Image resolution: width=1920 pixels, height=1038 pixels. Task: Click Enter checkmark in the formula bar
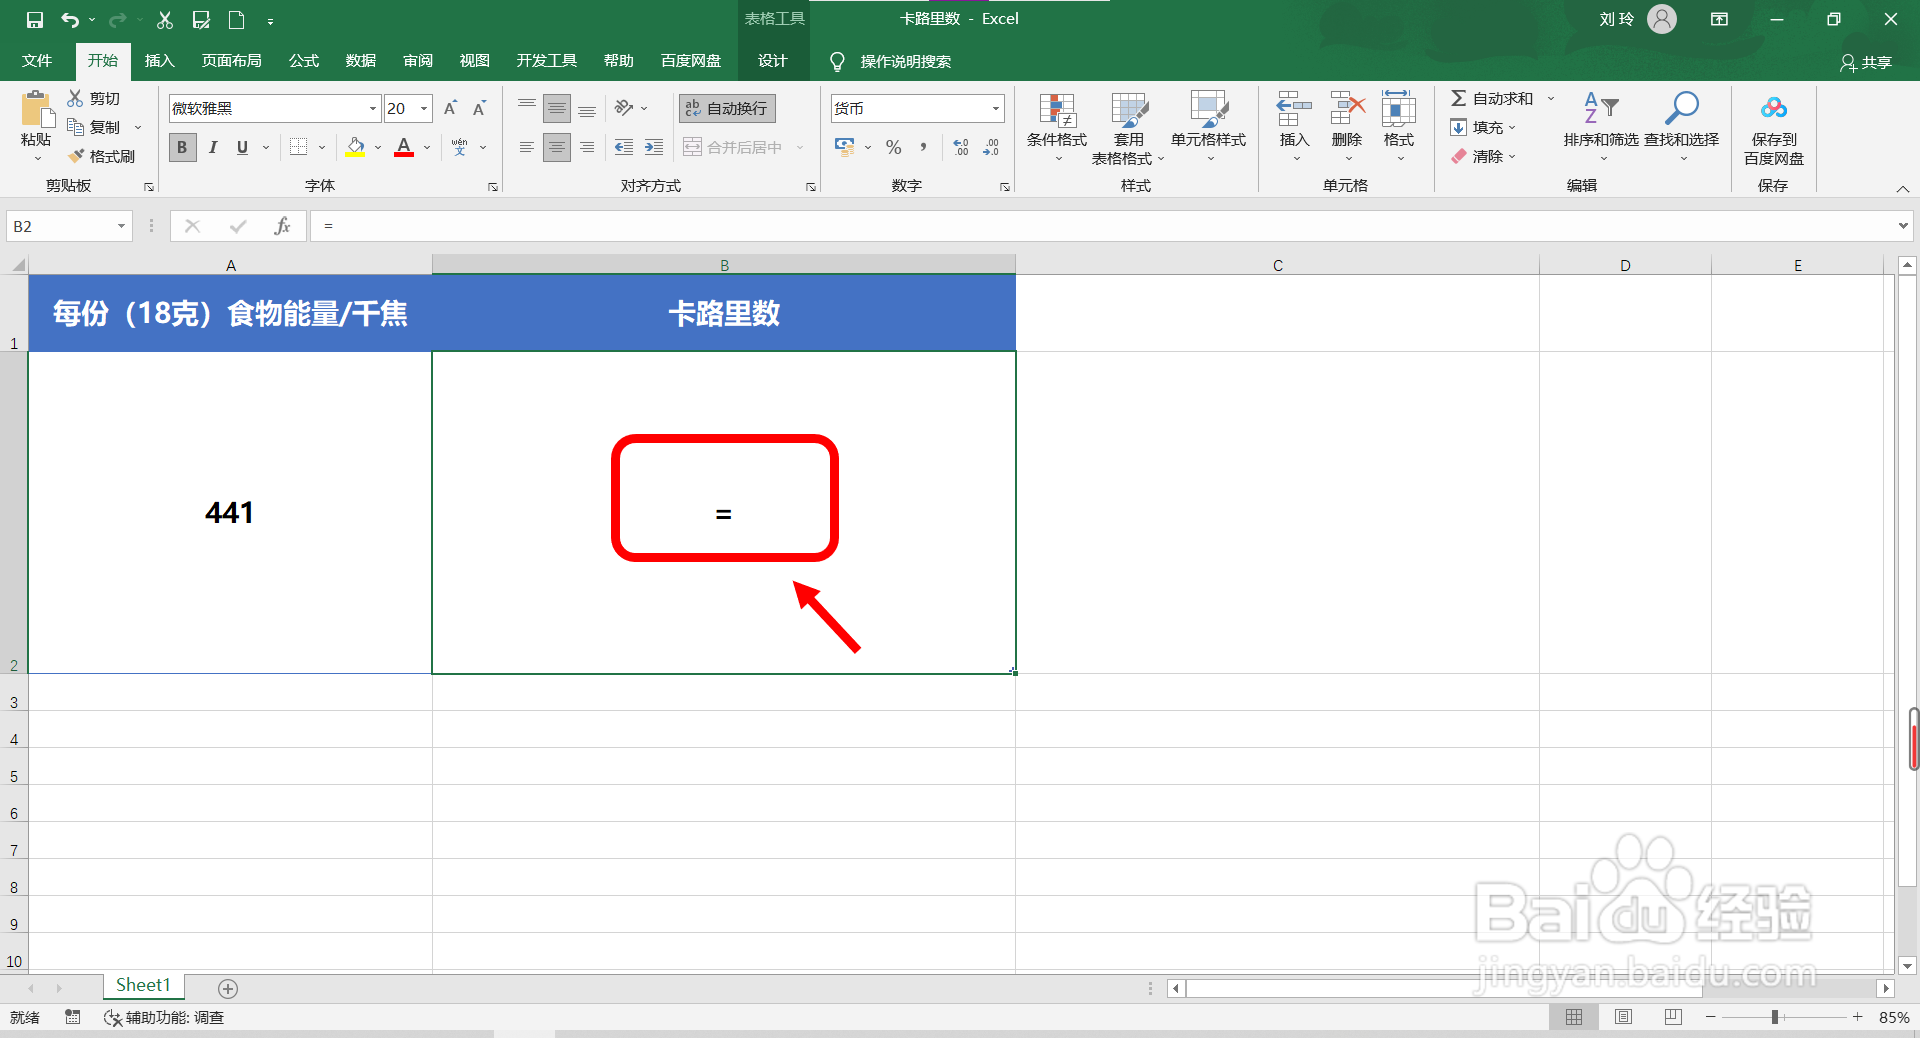238,226
